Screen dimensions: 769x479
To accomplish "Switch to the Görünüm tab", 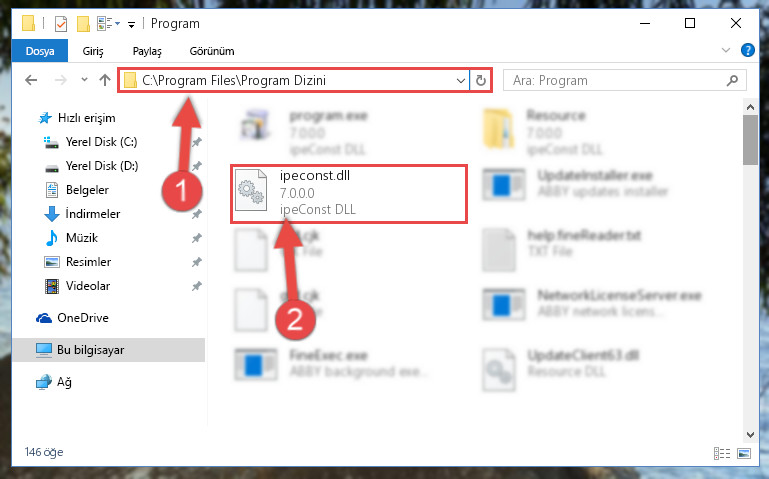I will tap(212, 51).
